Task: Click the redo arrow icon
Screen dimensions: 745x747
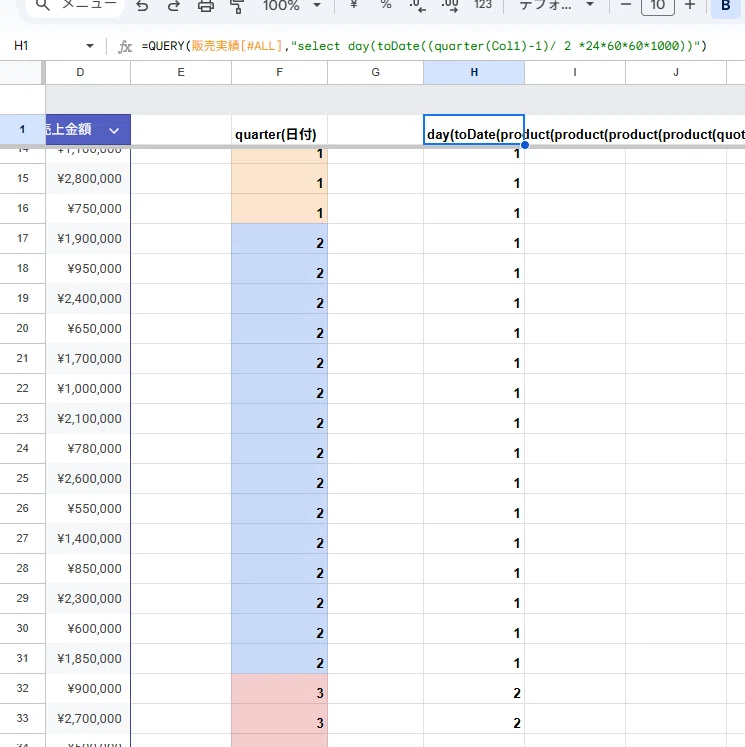Action: [x=174, y=6]
